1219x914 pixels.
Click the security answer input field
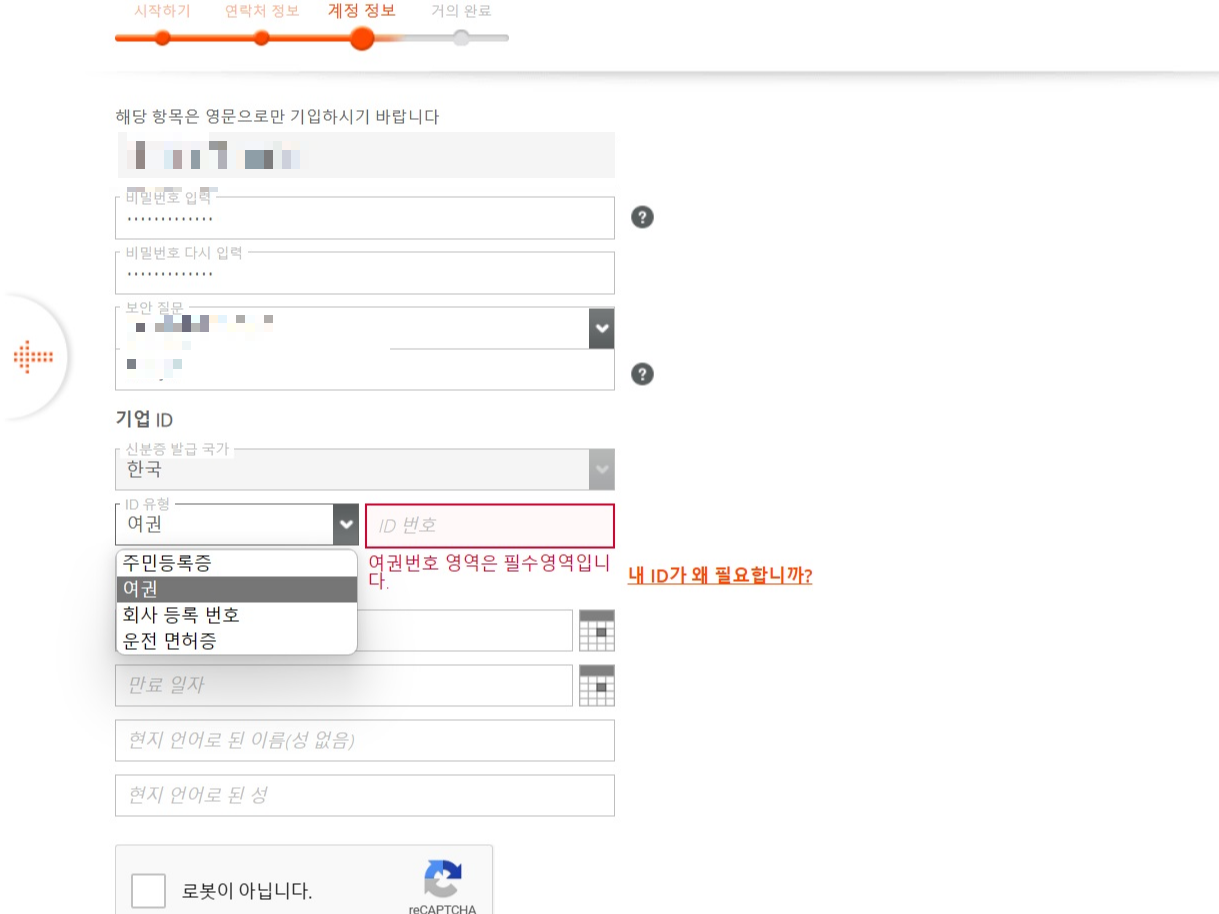click(365, 369)
